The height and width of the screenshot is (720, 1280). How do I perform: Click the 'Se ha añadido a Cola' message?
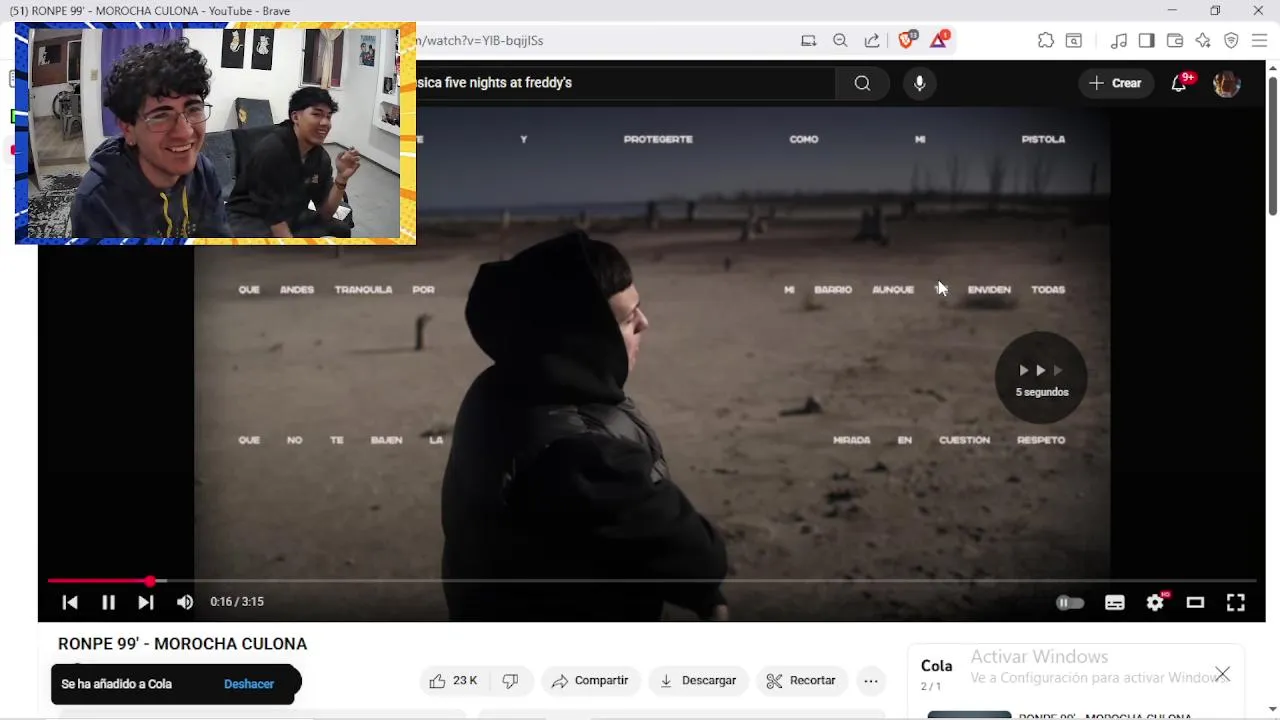(x=116, y=684)
